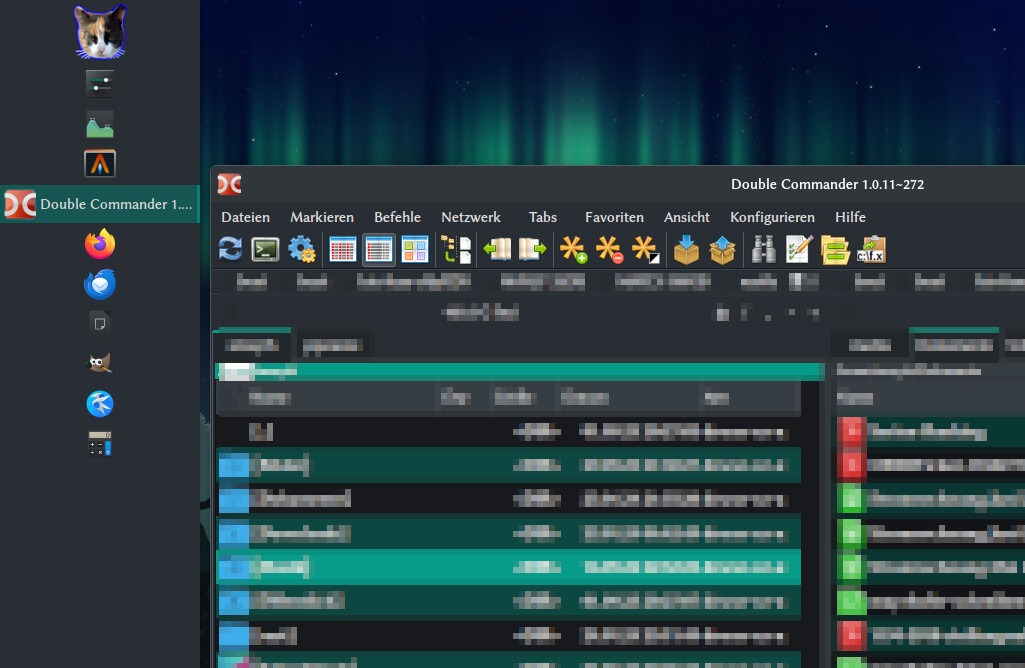This screenshot has height=668, width=1025.
Task: Click the invert selection asterisk icon
Action: pyautogui.click(x=646, y=249)
